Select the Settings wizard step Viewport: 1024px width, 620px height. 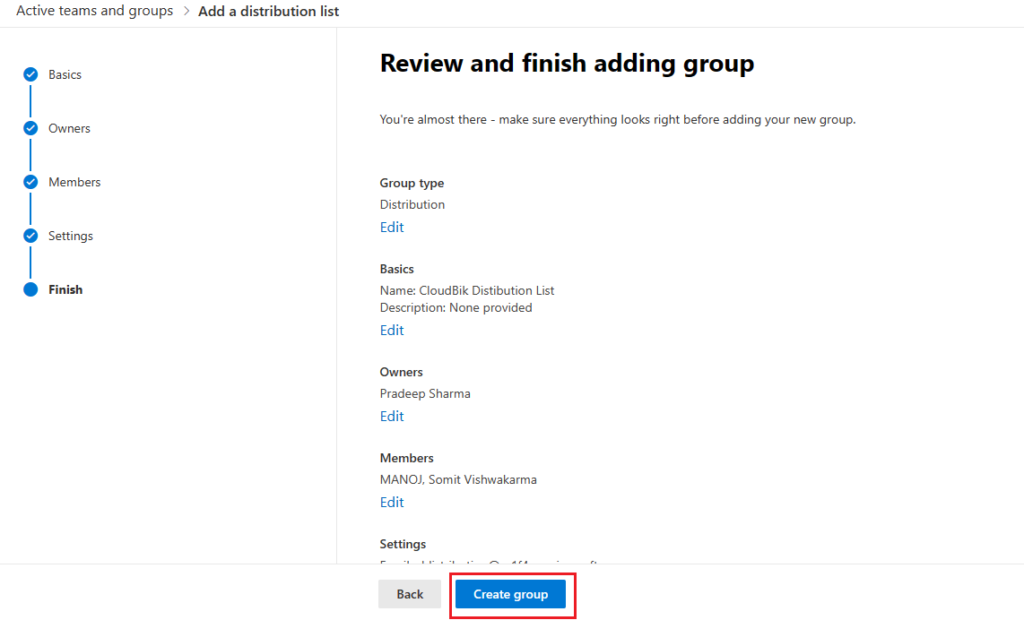tap(71, 236)
